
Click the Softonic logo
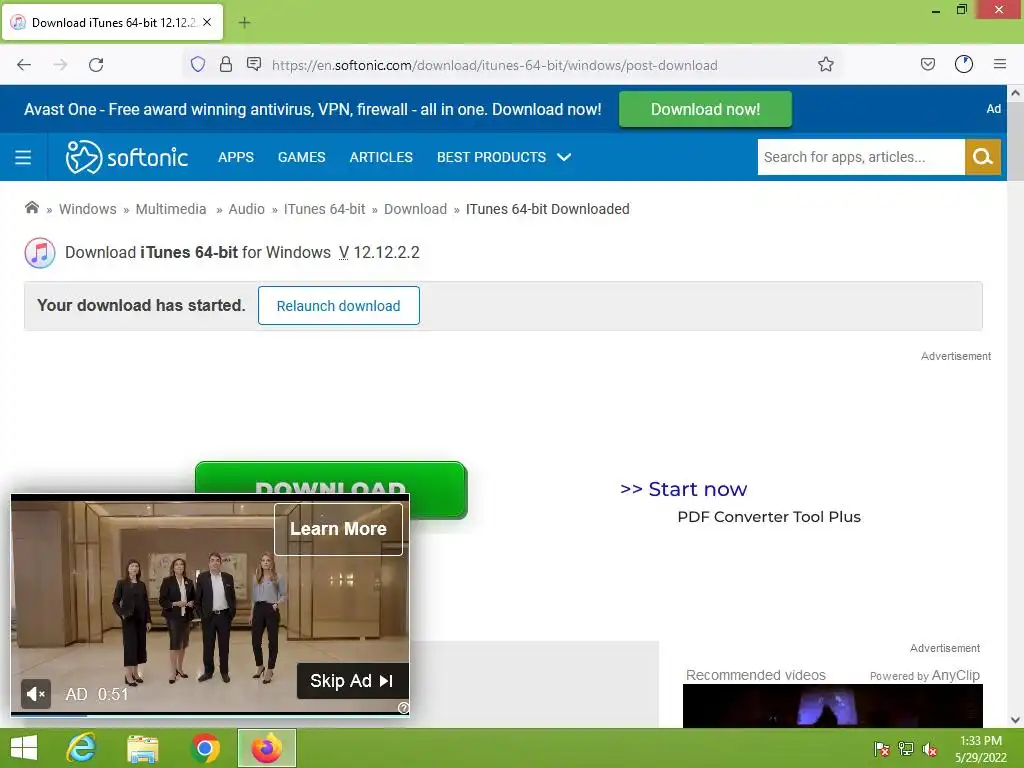click(x=127, y=157)
